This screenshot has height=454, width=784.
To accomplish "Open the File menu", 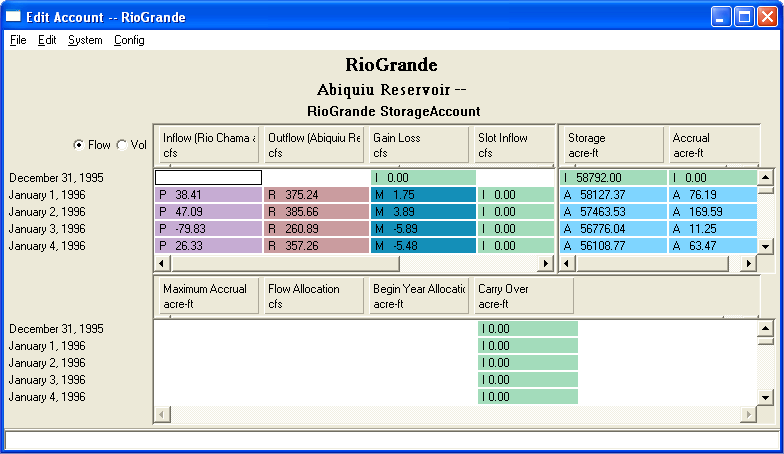I will pos(18,40).
